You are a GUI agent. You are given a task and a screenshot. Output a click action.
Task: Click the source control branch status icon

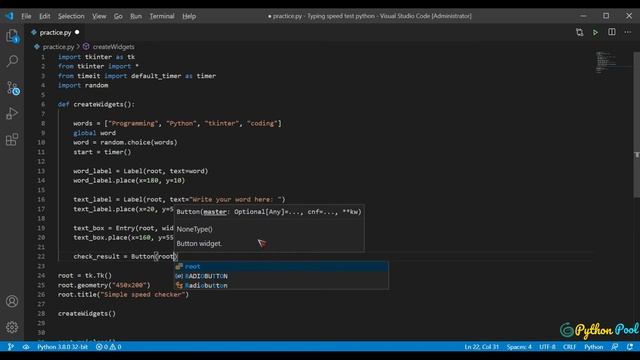(x=11, y=347)
